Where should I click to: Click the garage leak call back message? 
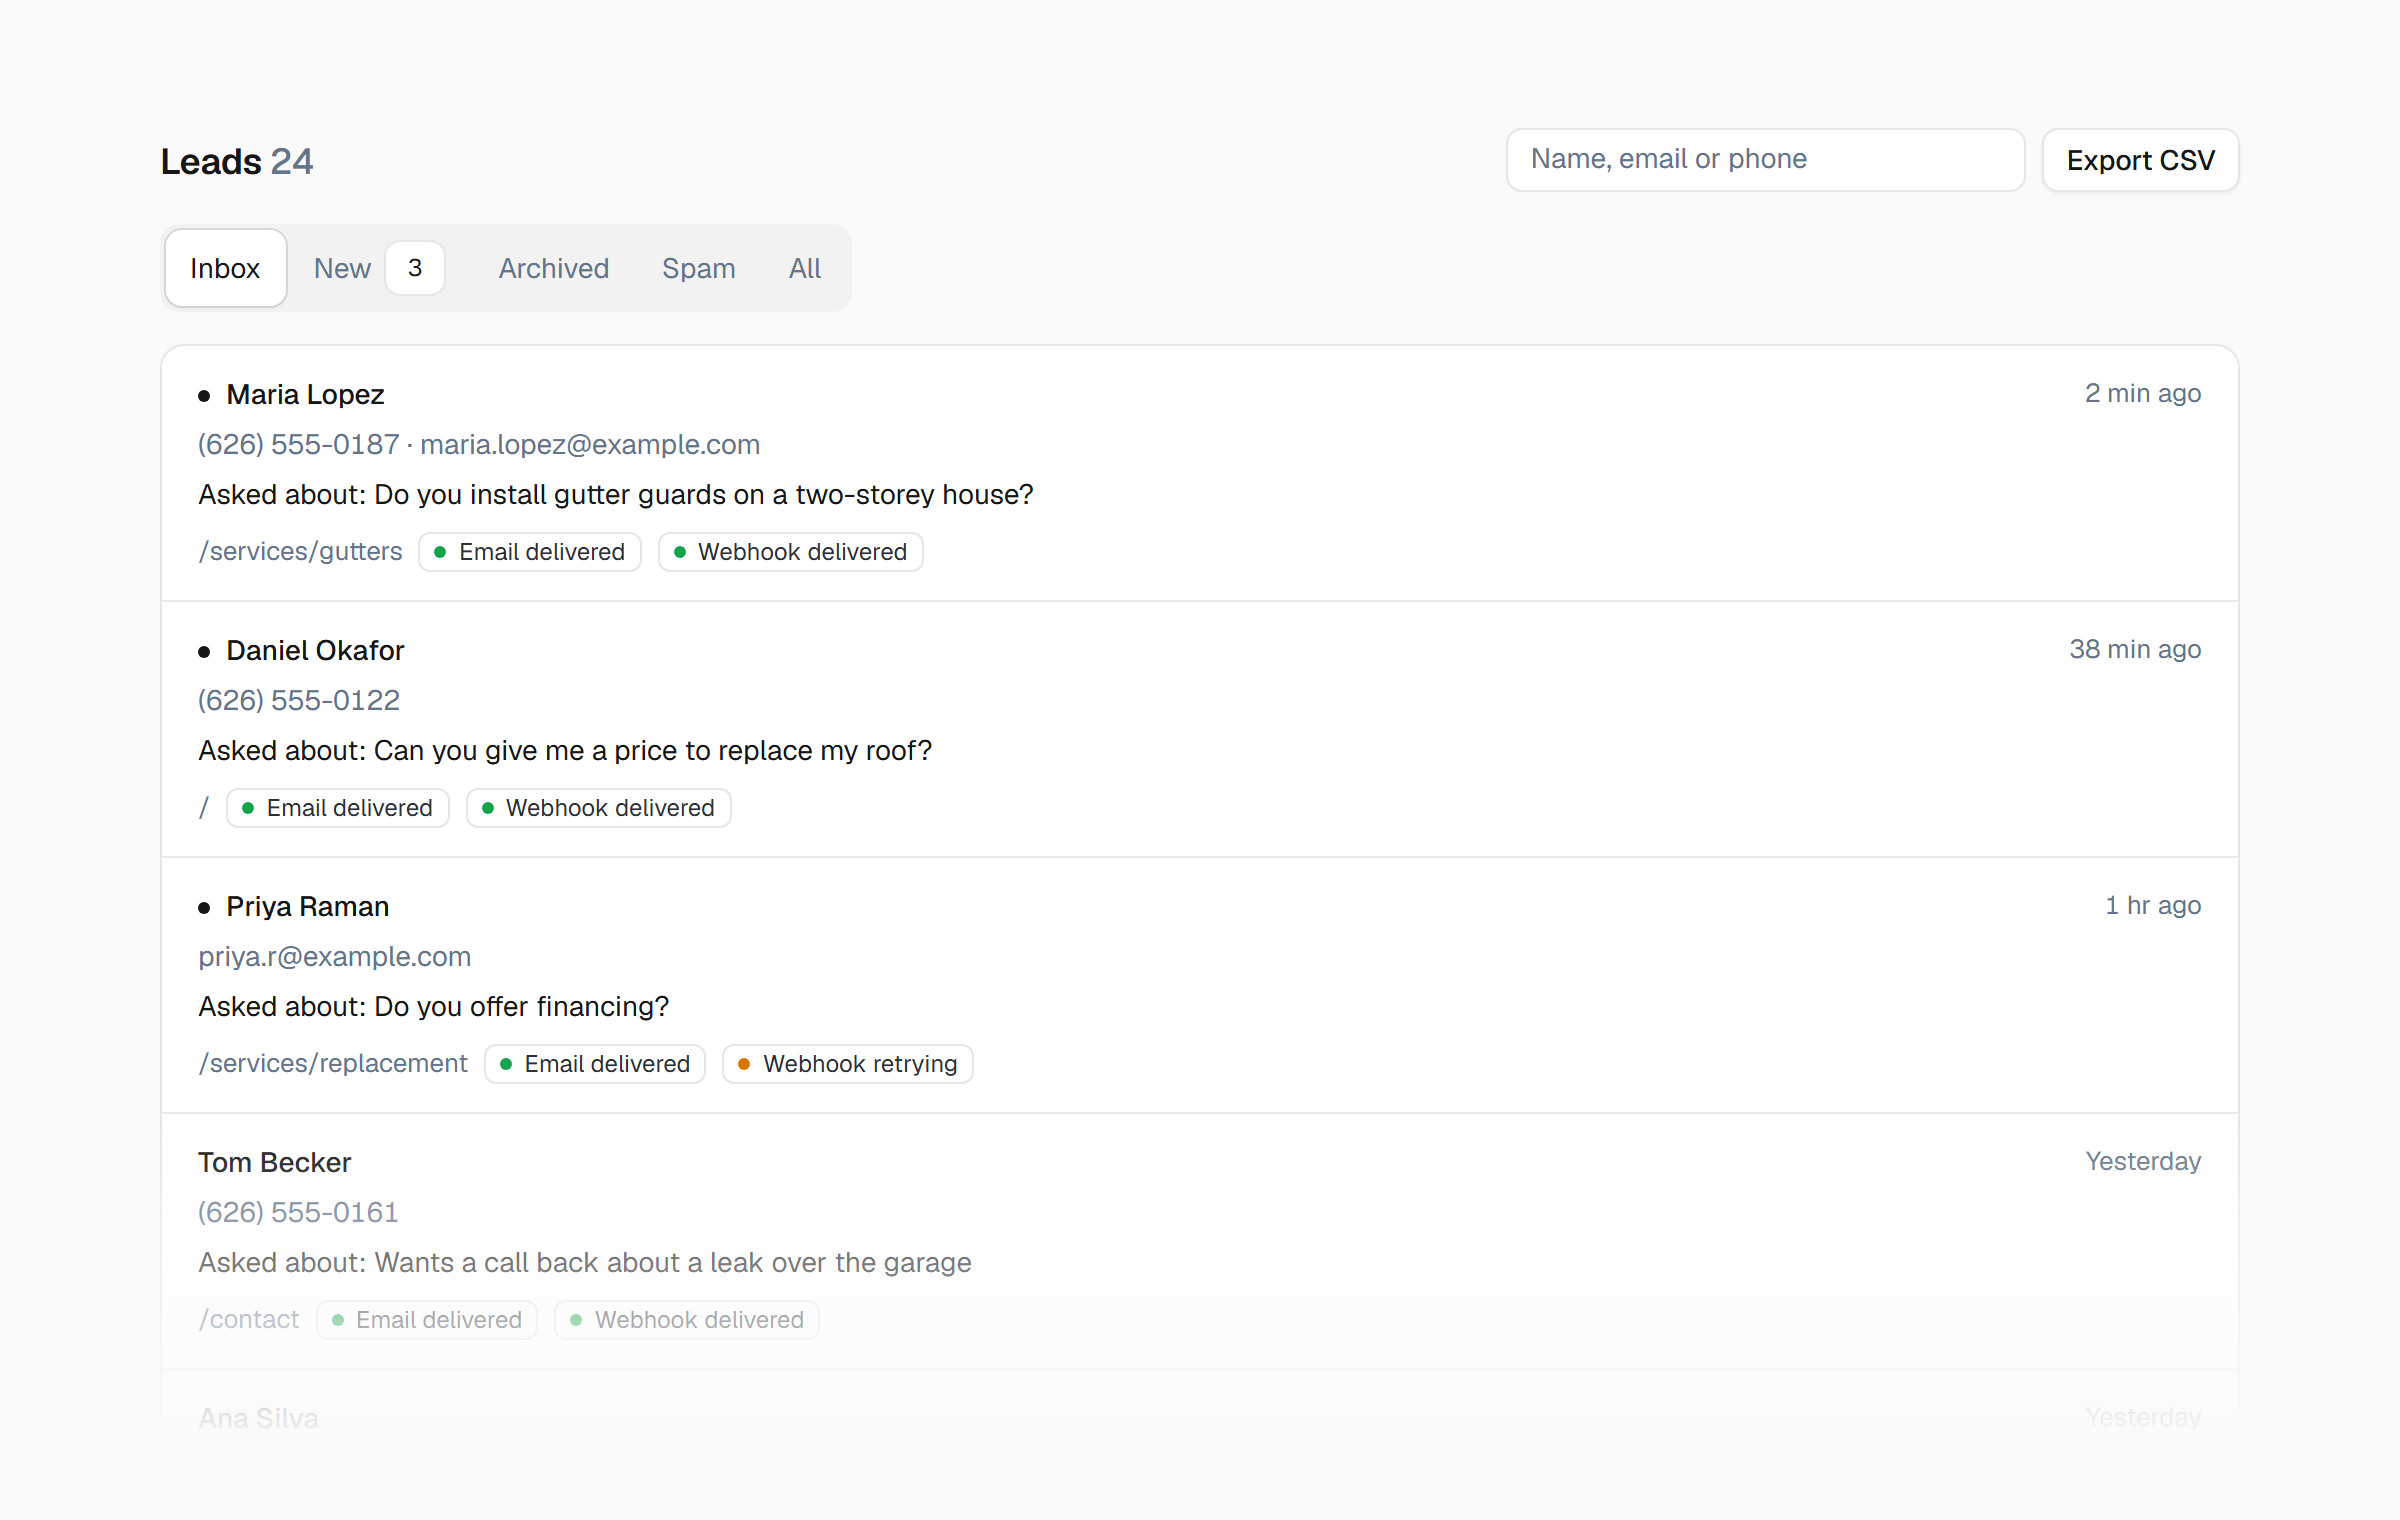pyautogui.click(x=585, y=1262)
